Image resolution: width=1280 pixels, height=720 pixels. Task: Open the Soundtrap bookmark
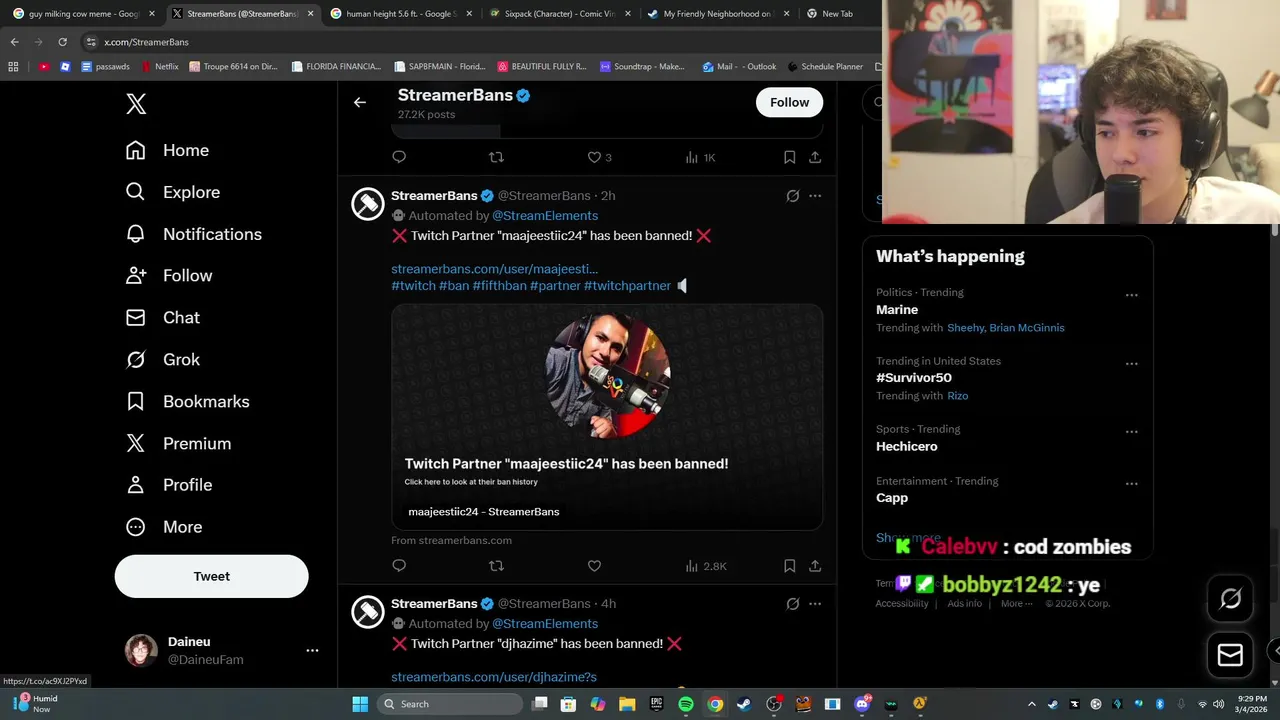(x=642, y=67)
